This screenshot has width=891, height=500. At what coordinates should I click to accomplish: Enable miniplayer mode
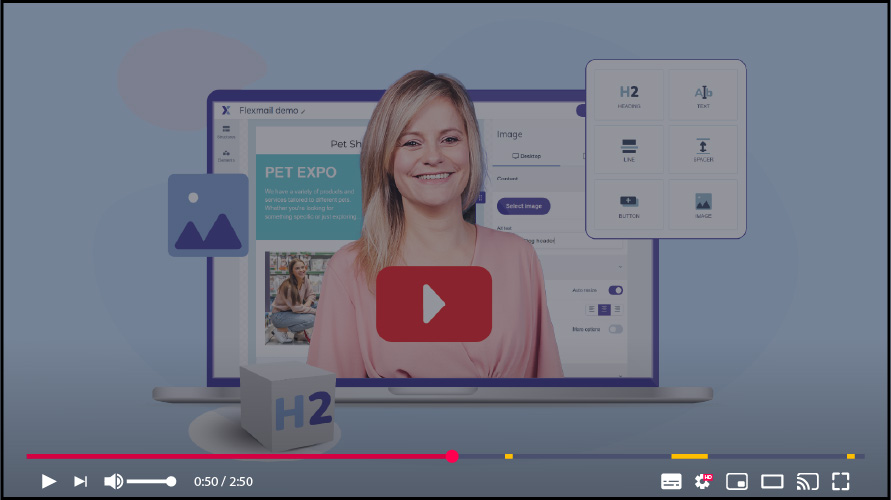[736, 481]
